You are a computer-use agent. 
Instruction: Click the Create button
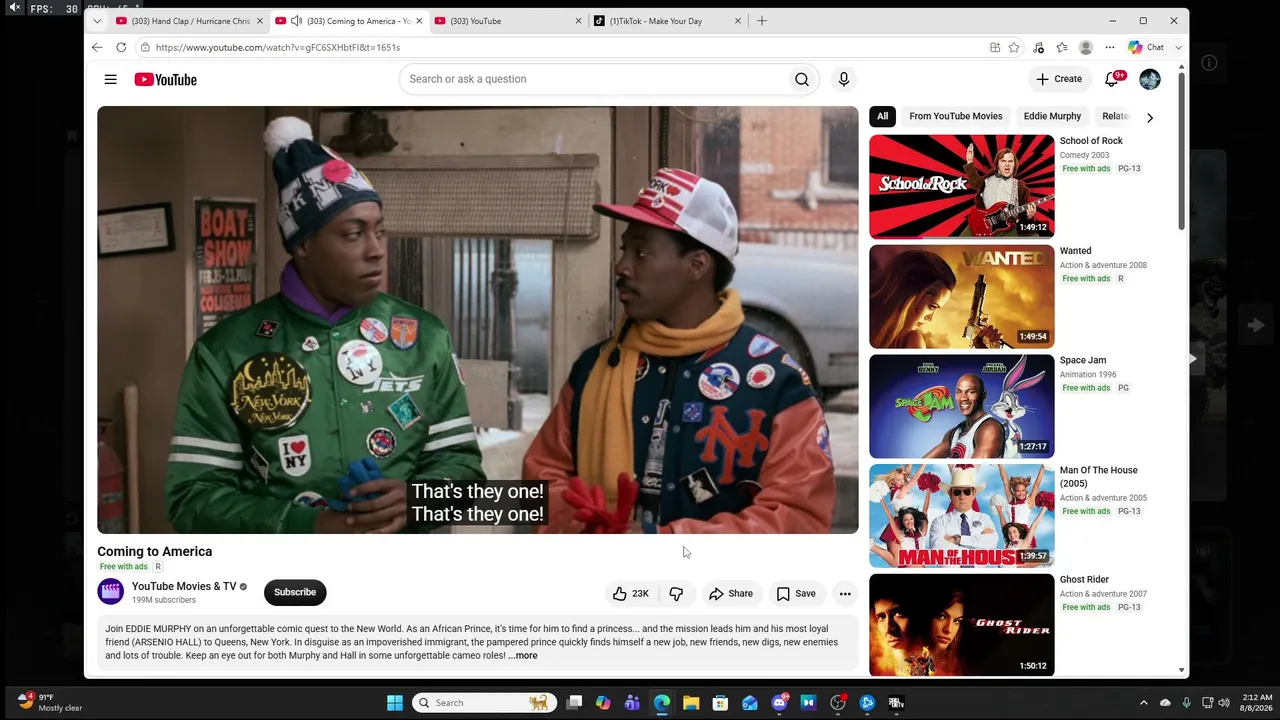coord(1059,79)
